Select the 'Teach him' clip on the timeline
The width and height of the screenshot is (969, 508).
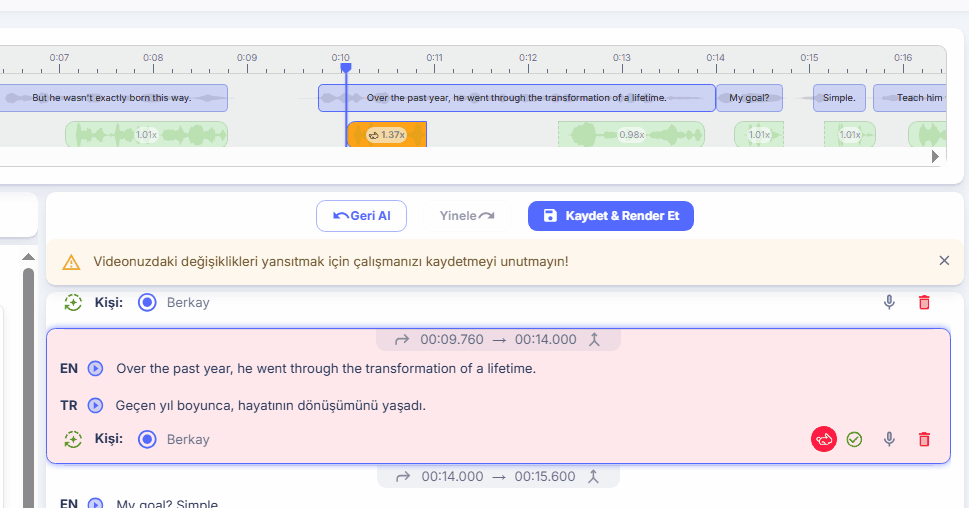click(x=910, y=98)
